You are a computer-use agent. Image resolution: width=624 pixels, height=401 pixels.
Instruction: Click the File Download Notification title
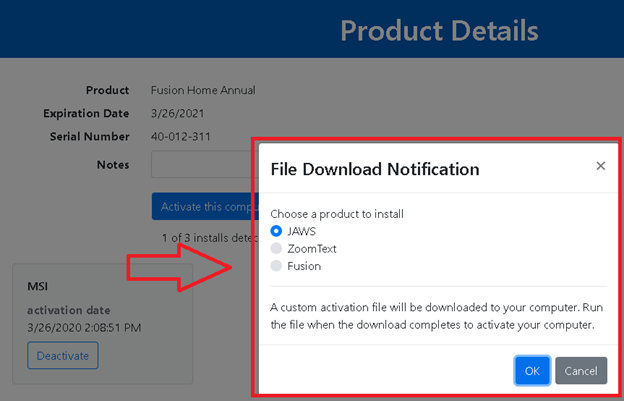(x=375, y=169)
